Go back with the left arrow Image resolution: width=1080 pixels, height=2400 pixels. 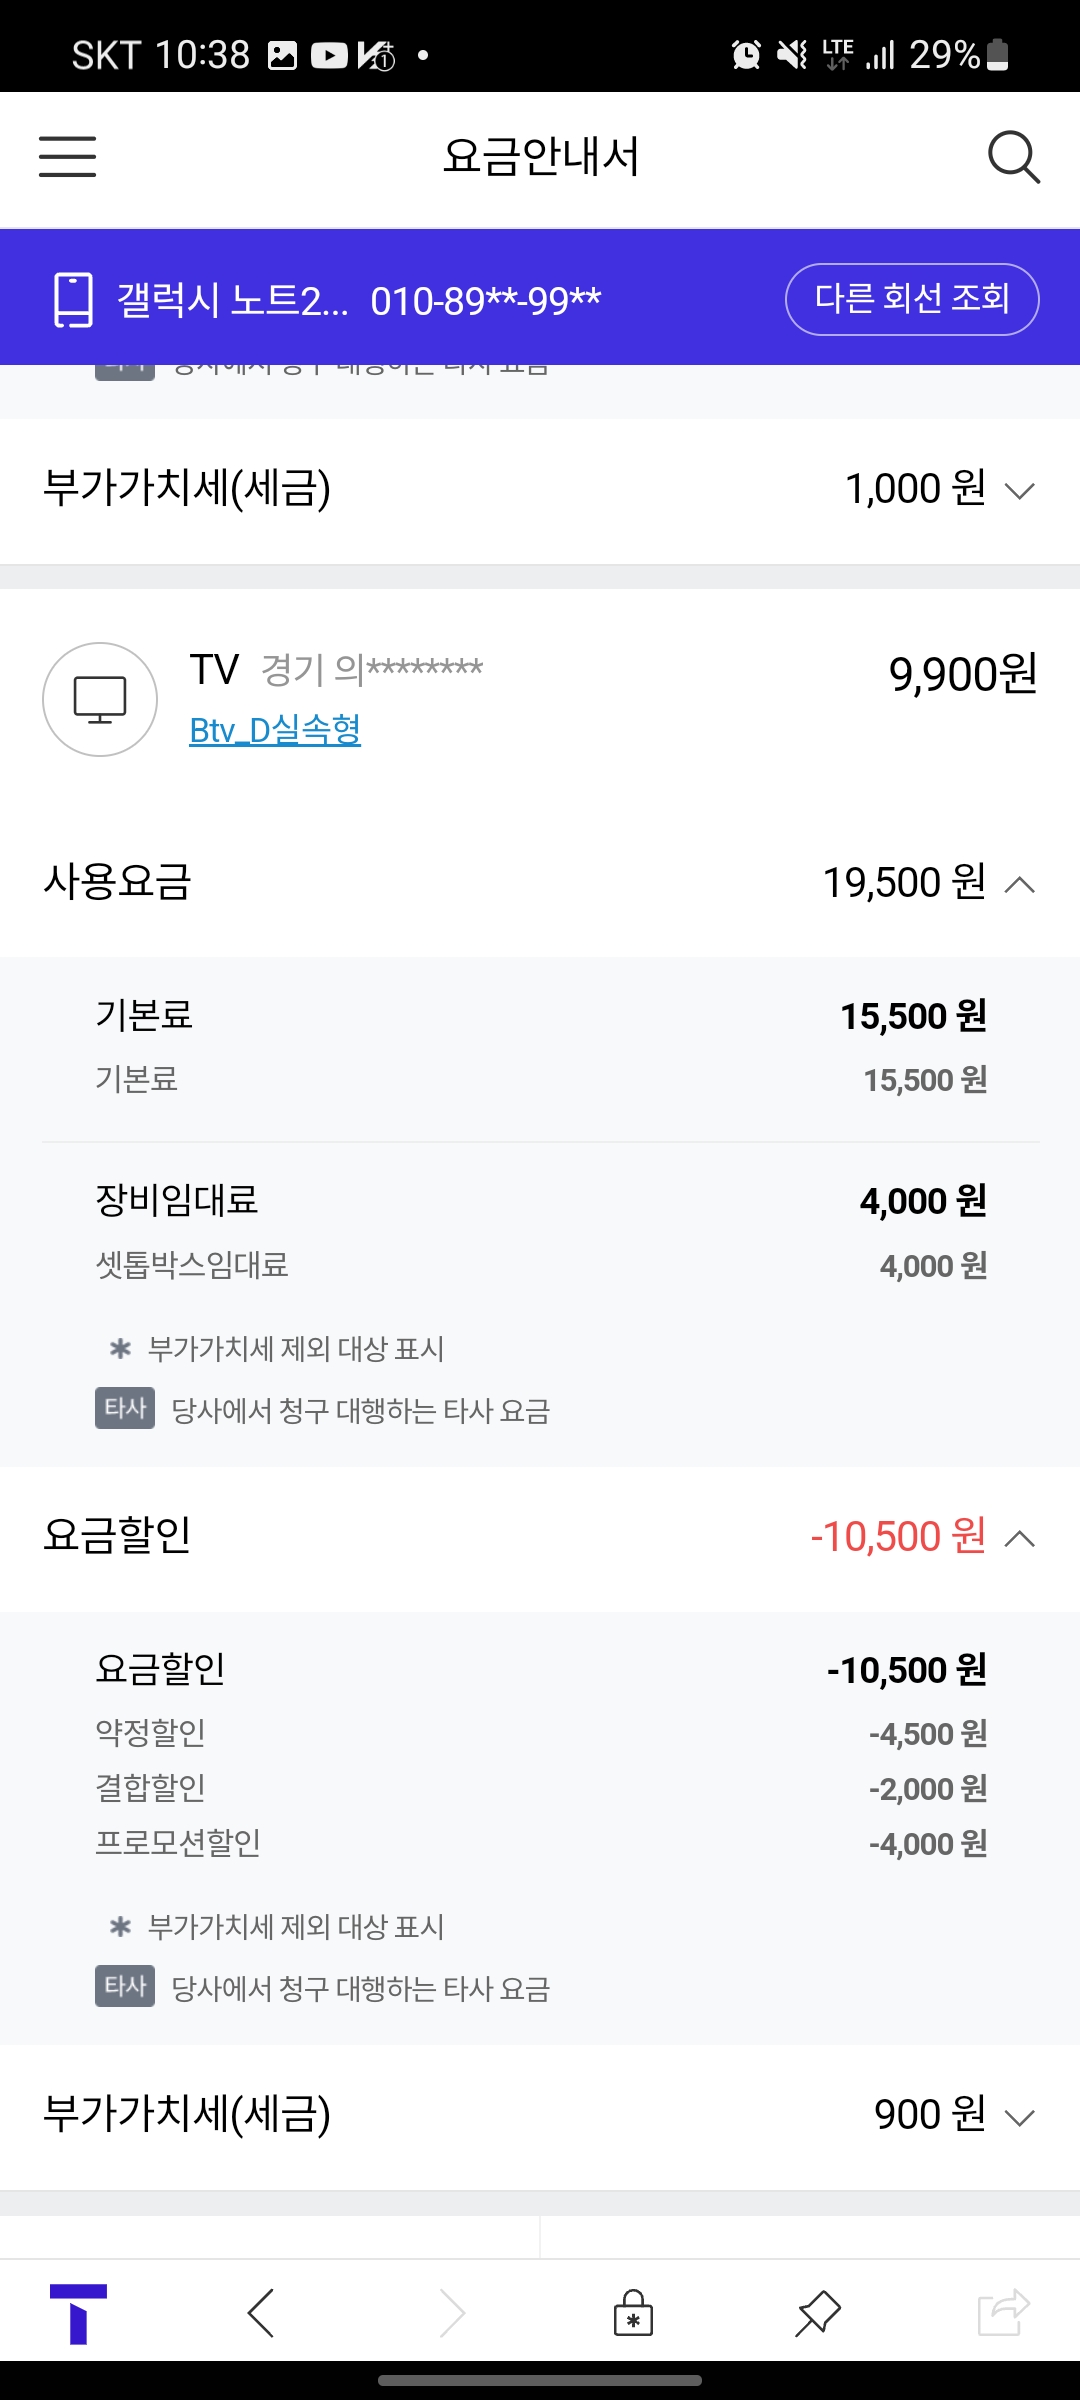click(x=260, y=2313)
